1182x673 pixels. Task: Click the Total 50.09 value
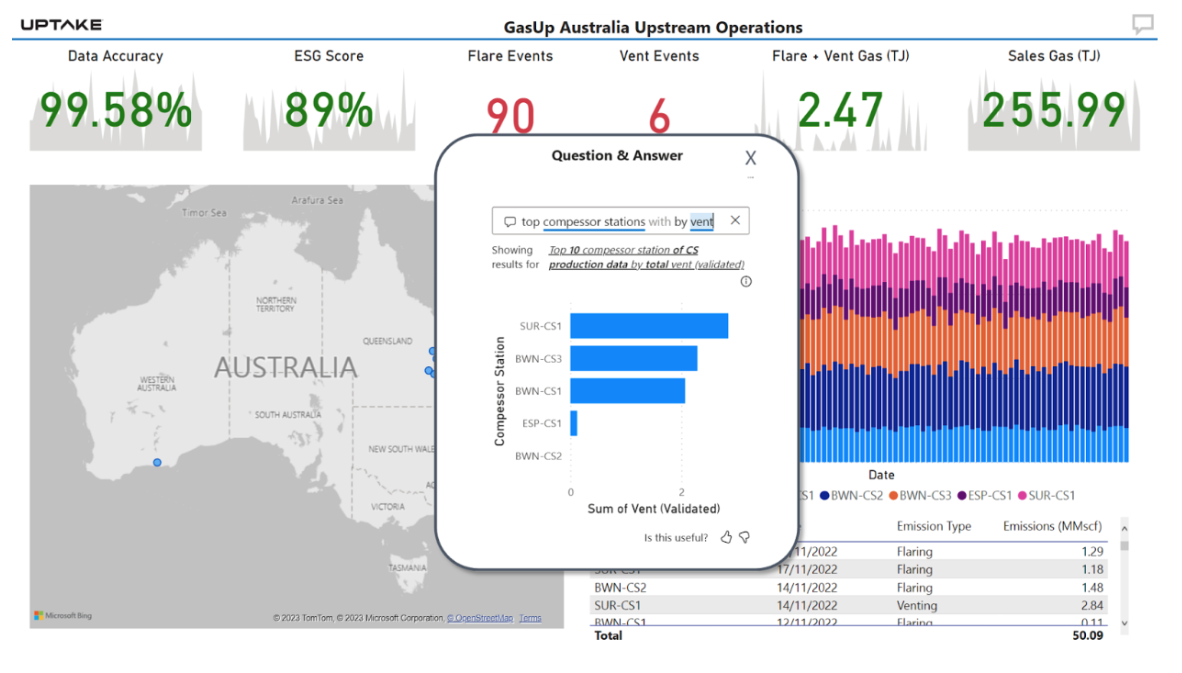point(1088,636)
